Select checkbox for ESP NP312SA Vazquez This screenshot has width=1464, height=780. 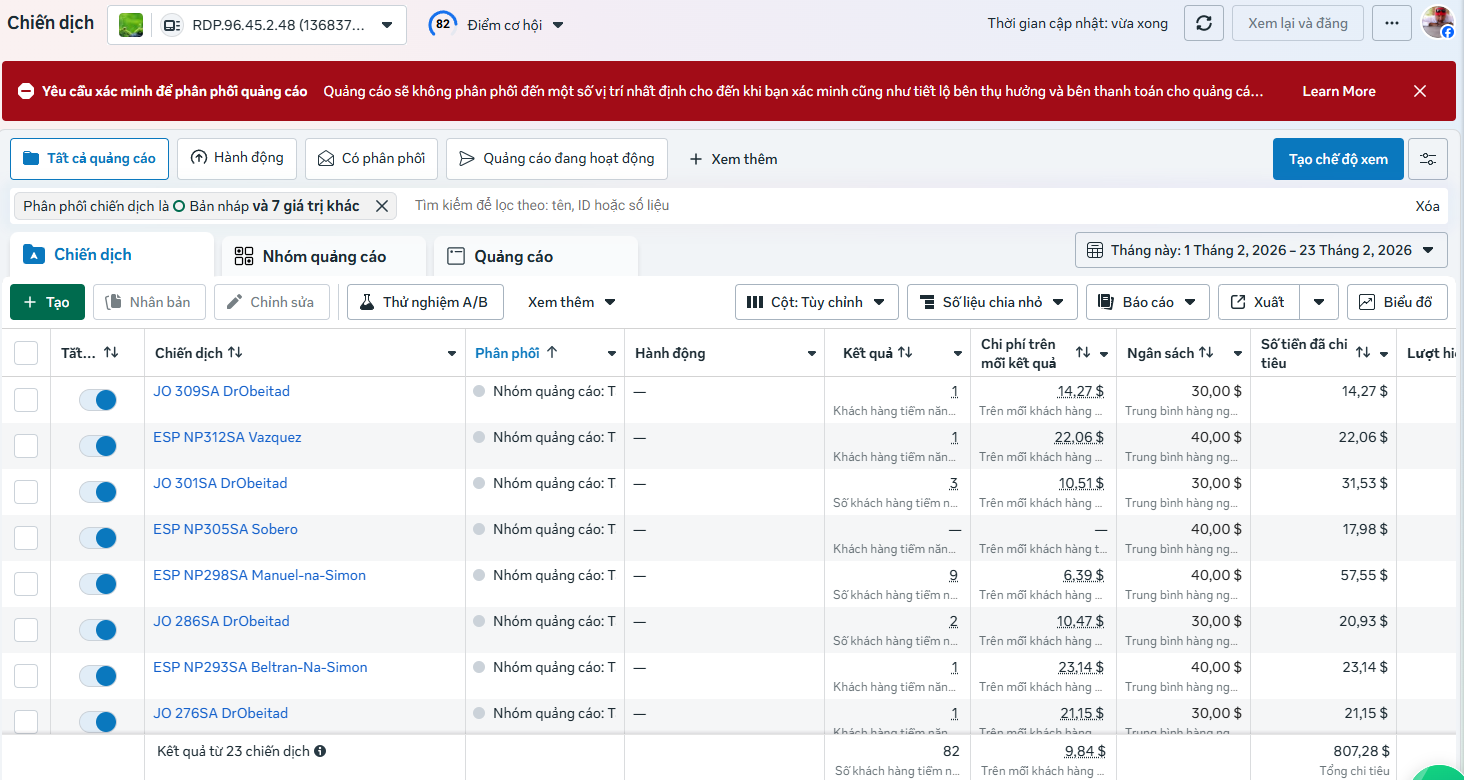point(26,446)
